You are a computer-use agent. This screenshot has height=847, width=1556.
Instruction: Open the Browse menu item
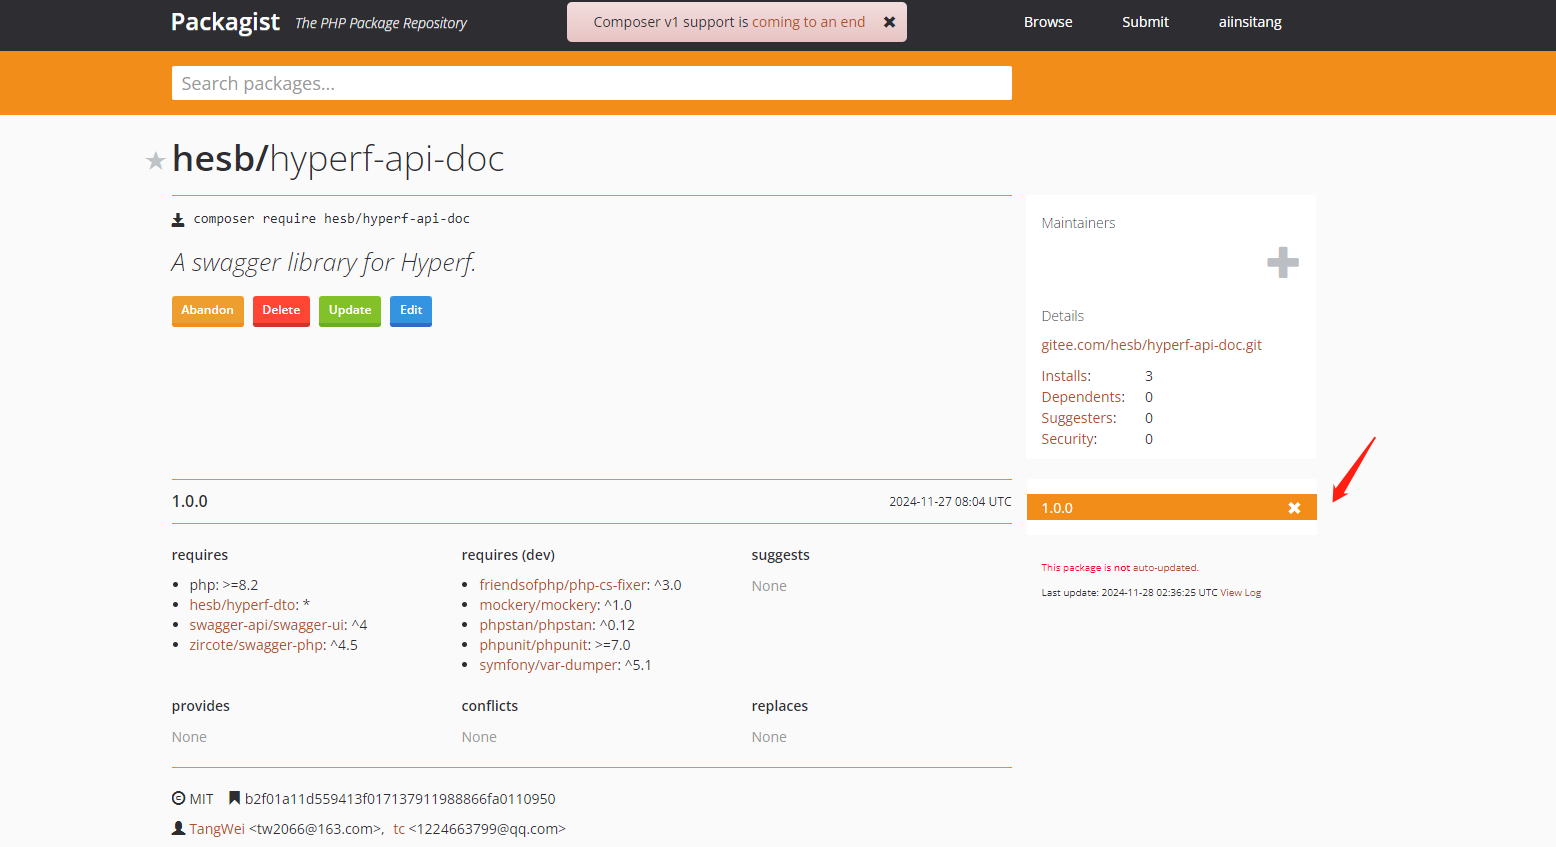1048,22
